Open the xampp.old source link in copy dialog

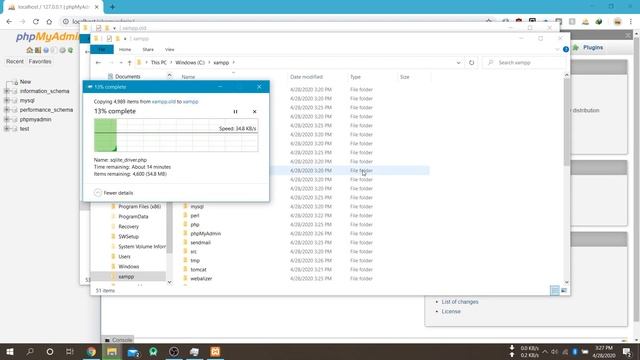pos(163,102)
